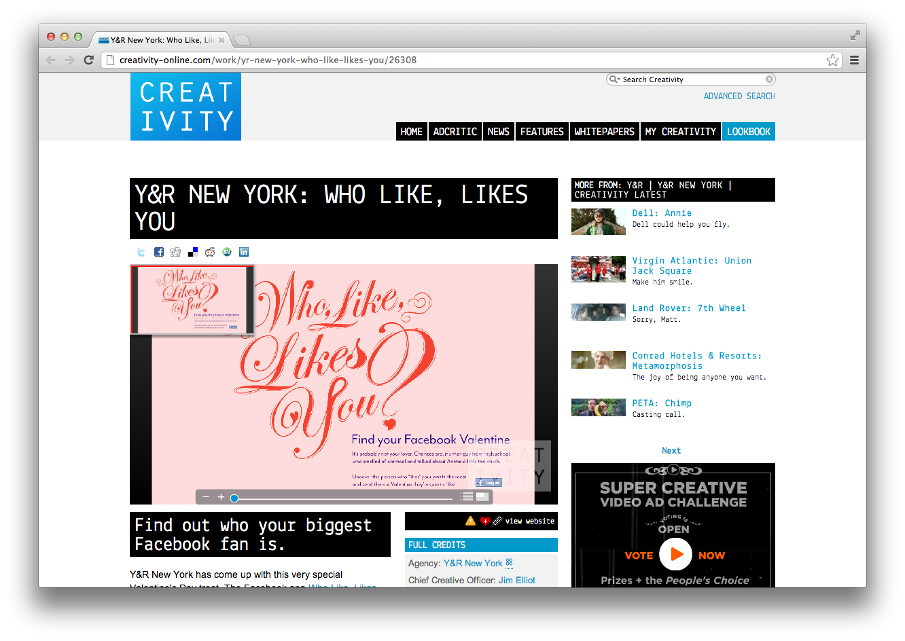Close the Y&R New York browser tab
Image resolution: width=905 pixels, height=641 pixels.
pyautogui.click(x=222, y=40)
